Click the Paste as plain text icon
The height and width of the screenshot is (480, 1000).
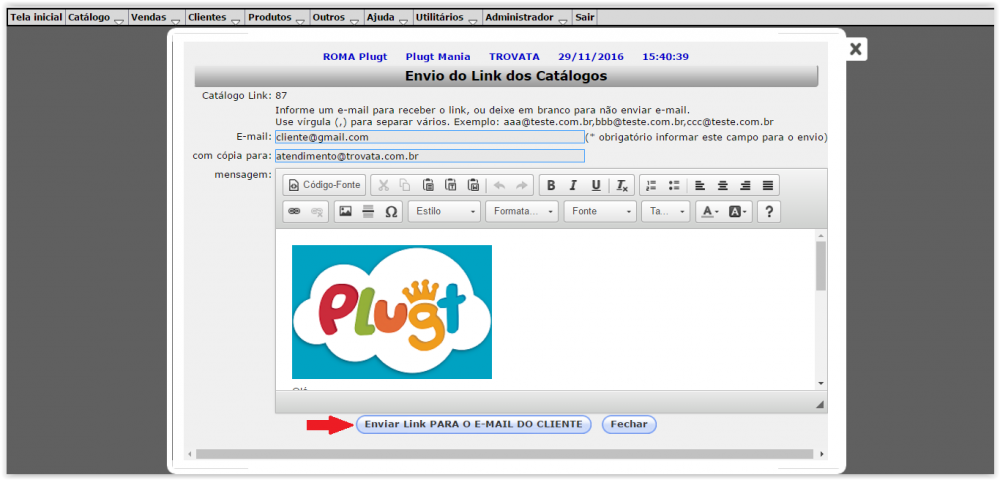click(x=451, y=185)
